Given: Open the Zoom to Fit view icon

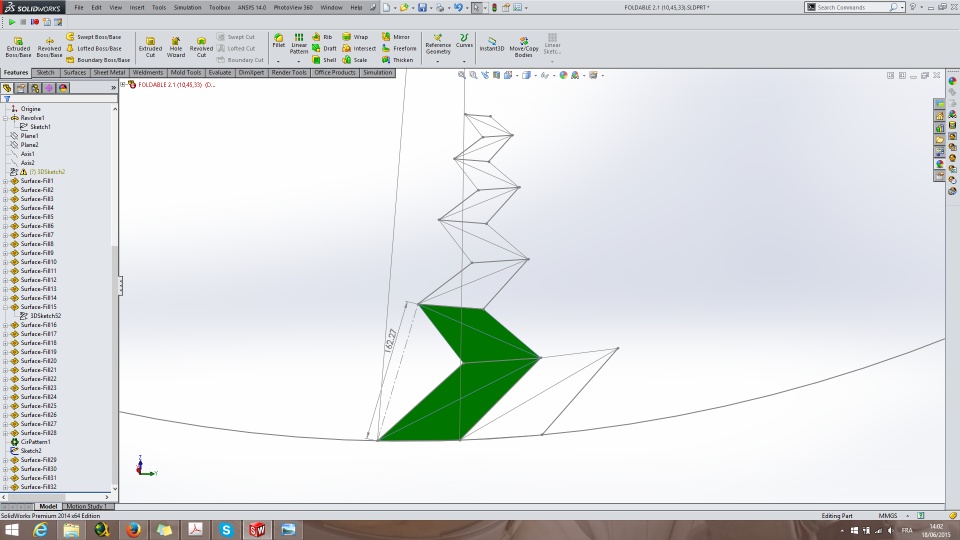Looking at the screenshot, I should point(462,75).
